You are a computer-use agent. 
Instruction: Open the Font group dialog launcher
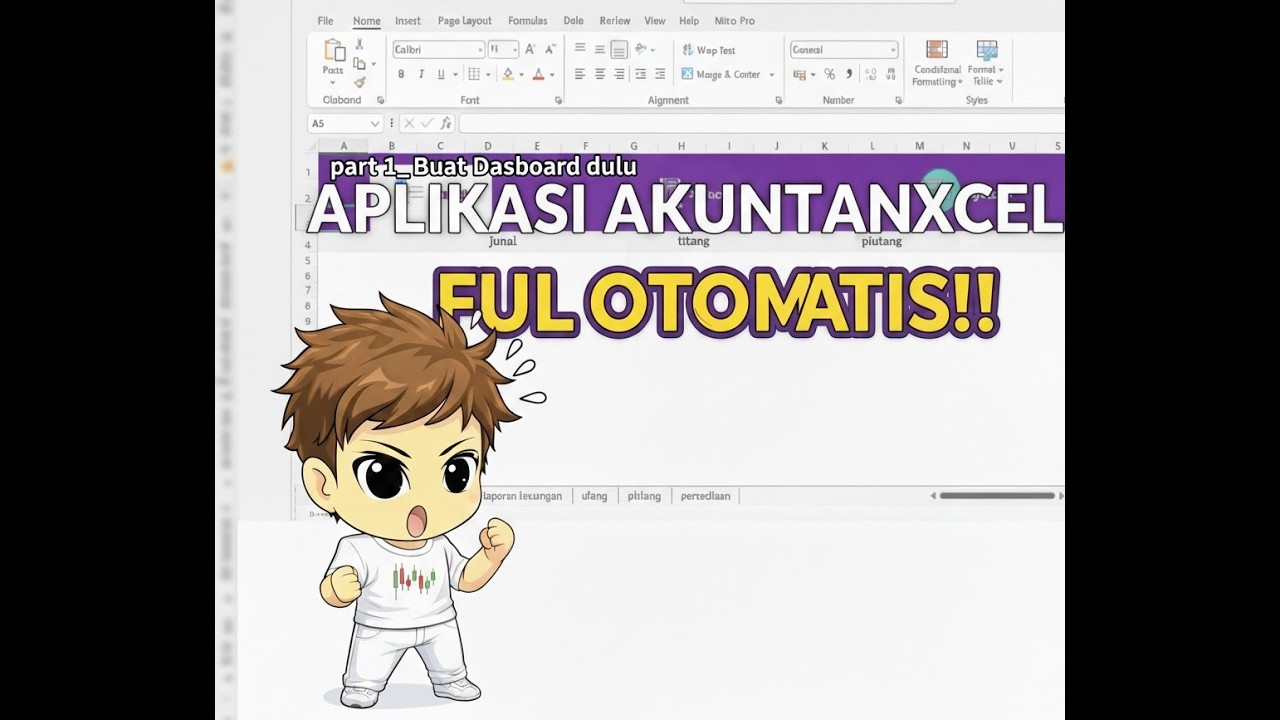coord(558,100)
